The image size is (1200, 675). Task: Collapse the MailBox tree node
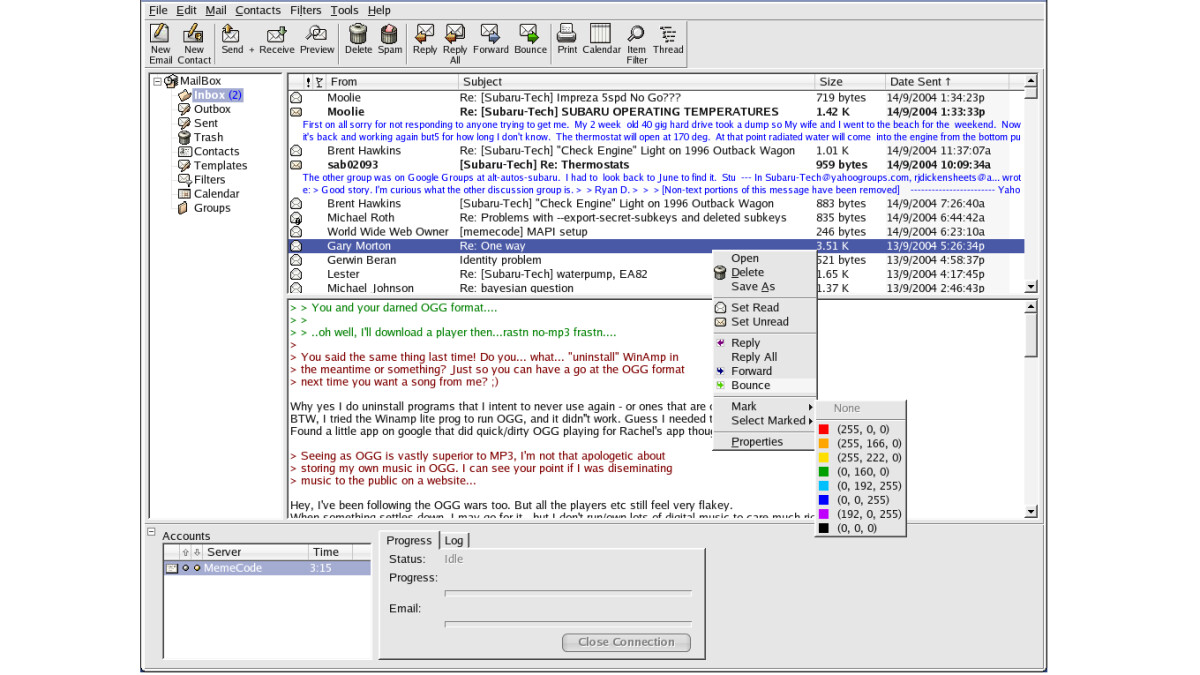(x=157, y=81)
